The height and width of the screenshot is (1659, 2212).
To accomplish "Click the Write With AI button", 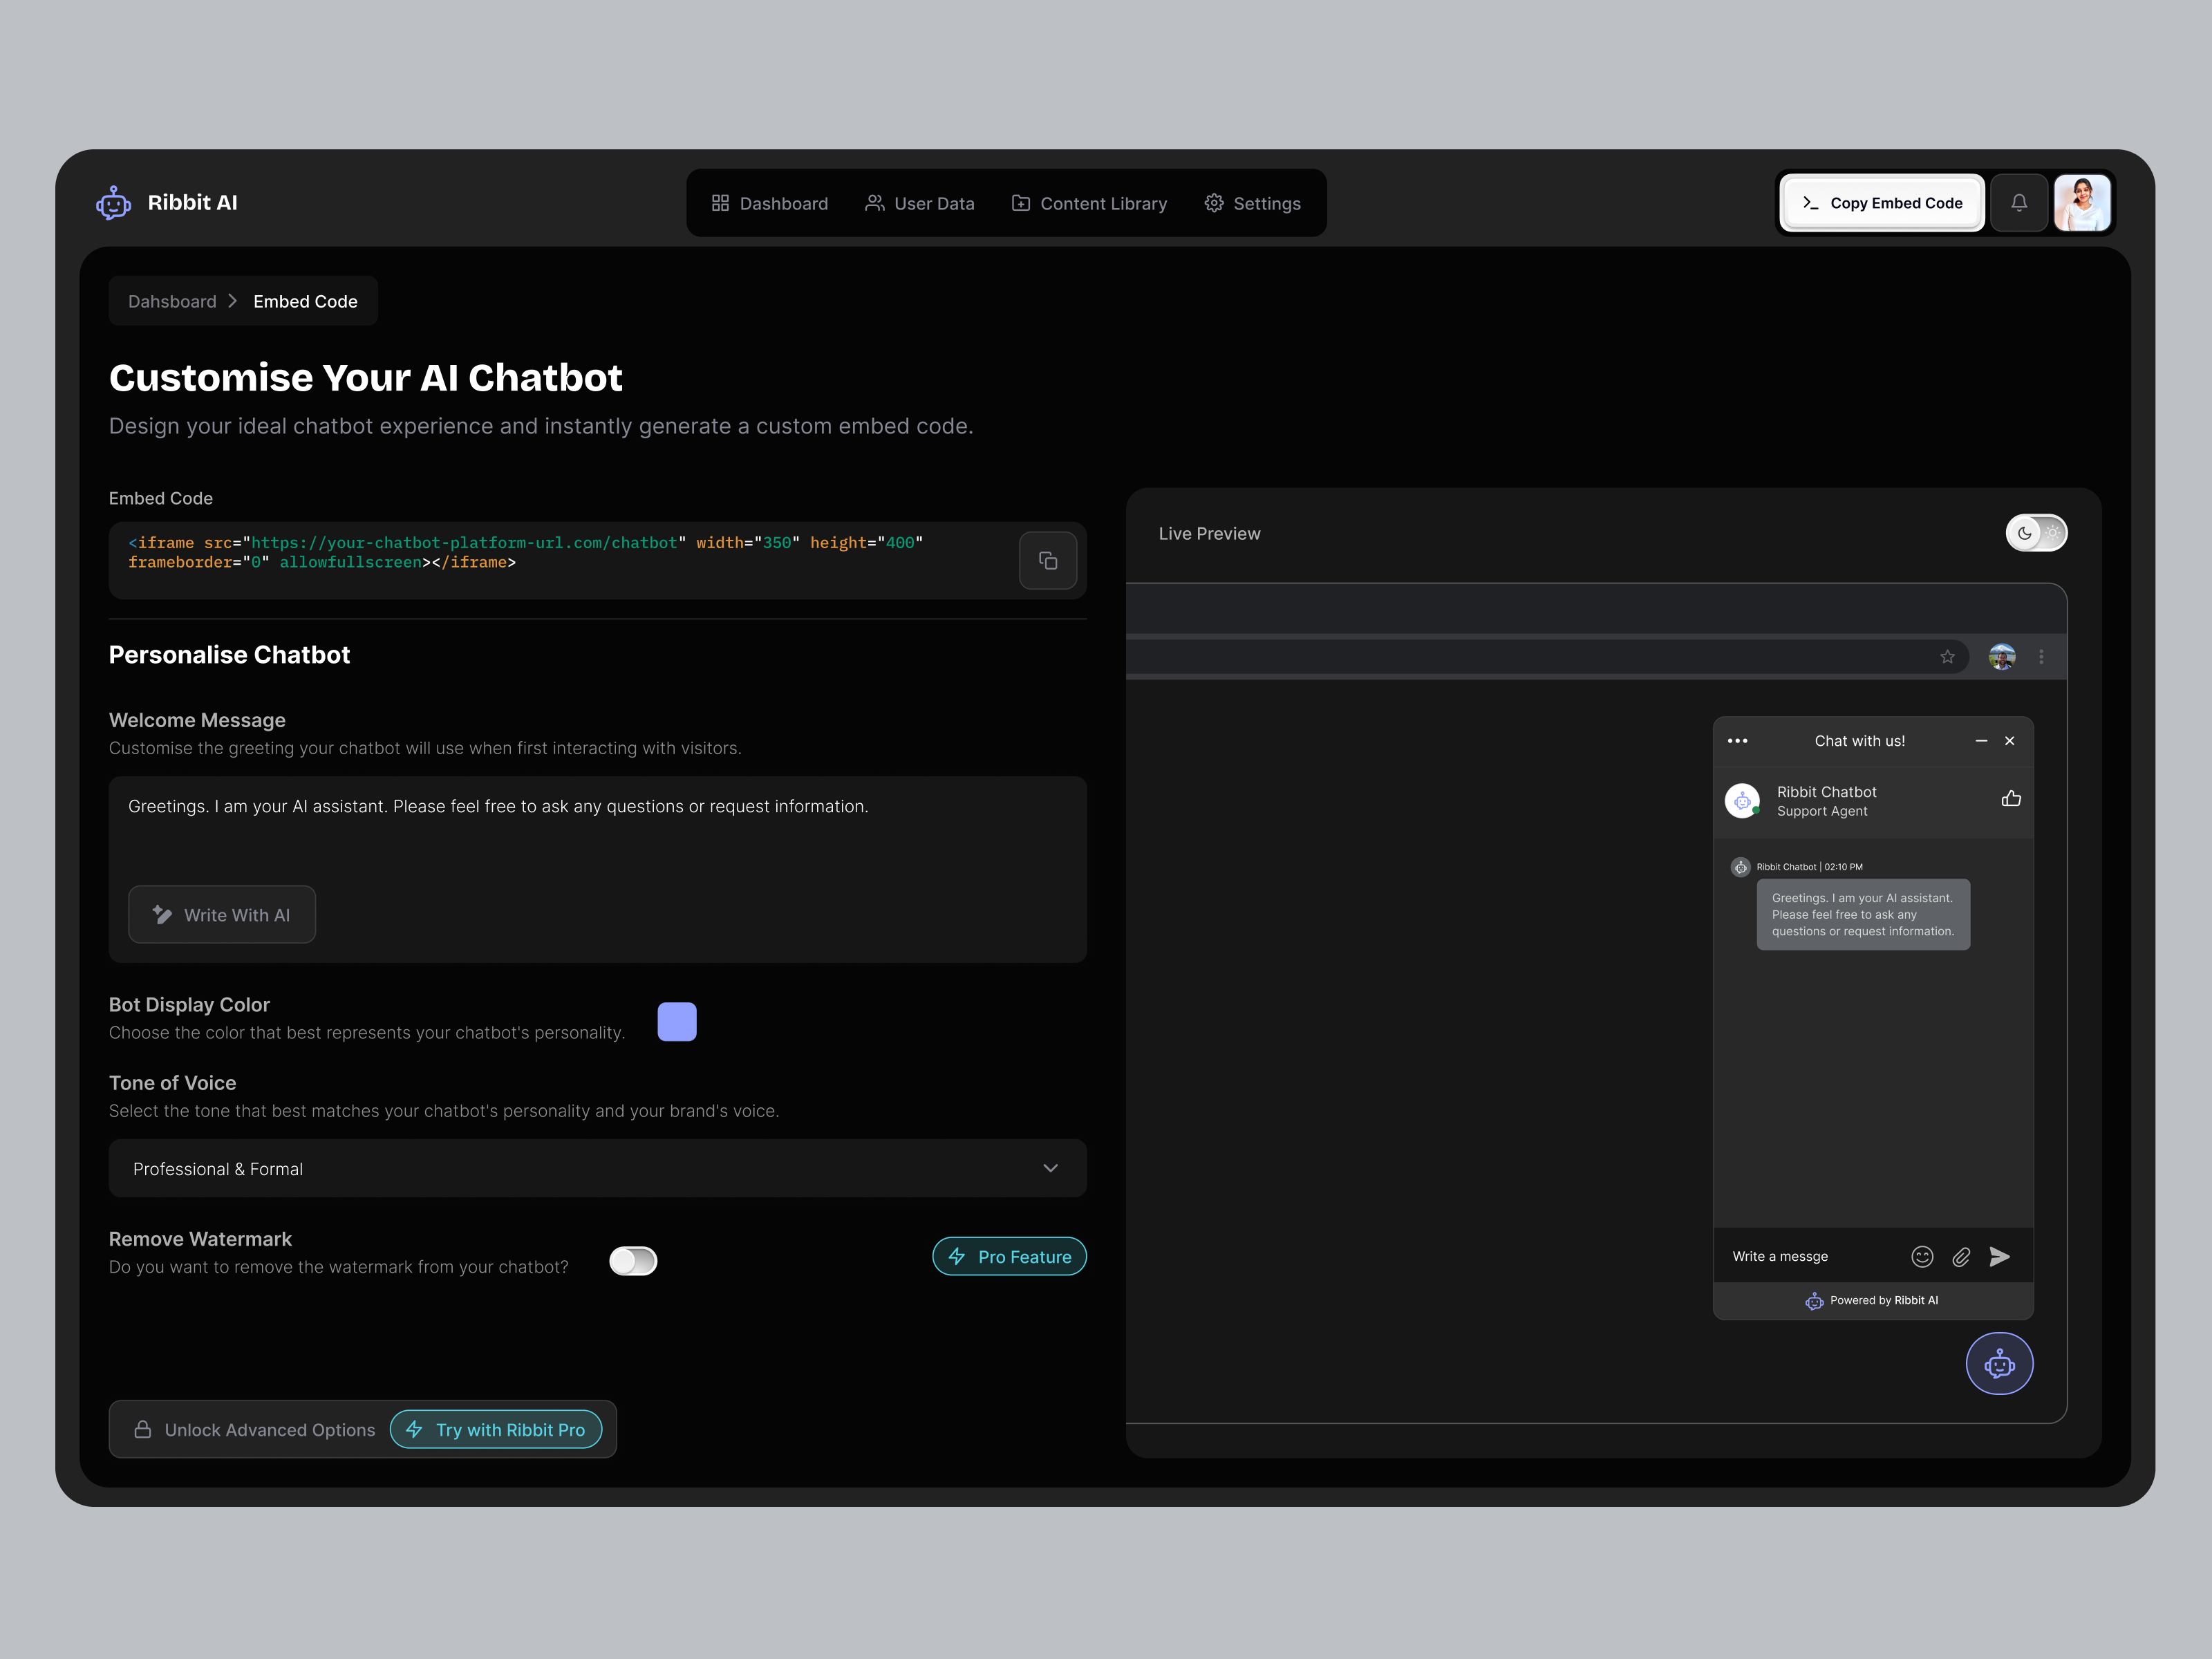I will pyautogui.click(x=222, y=914).
